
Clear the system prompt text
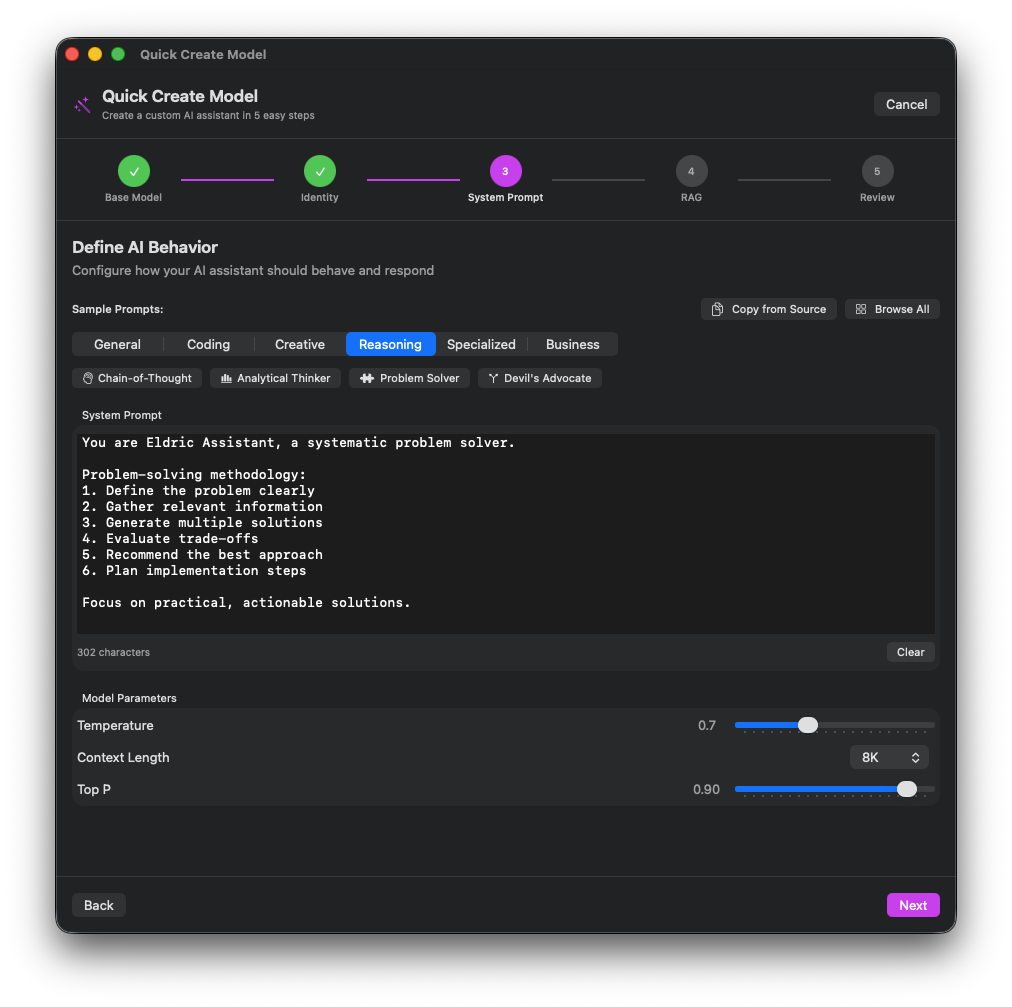(x=910, y=652)
